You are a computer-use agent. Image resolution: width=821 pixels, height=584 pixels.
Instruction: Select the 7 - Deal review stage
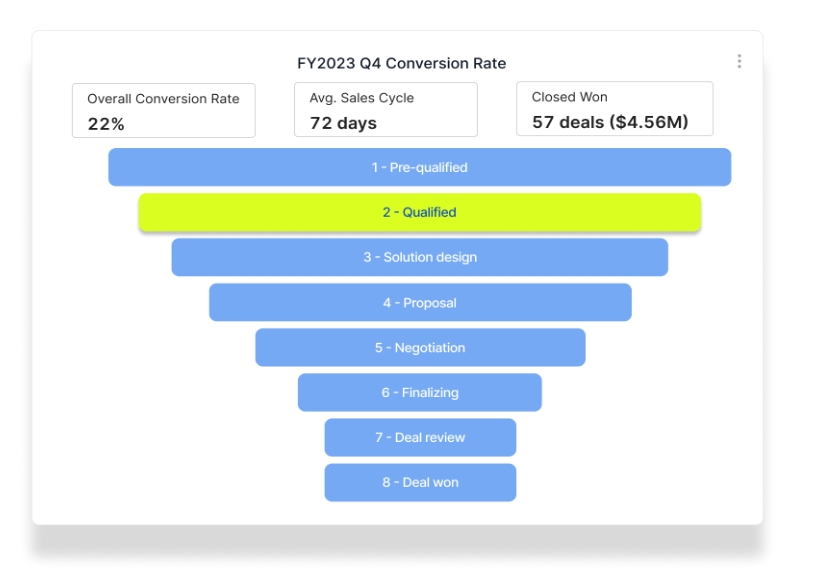tap(420, 437)
